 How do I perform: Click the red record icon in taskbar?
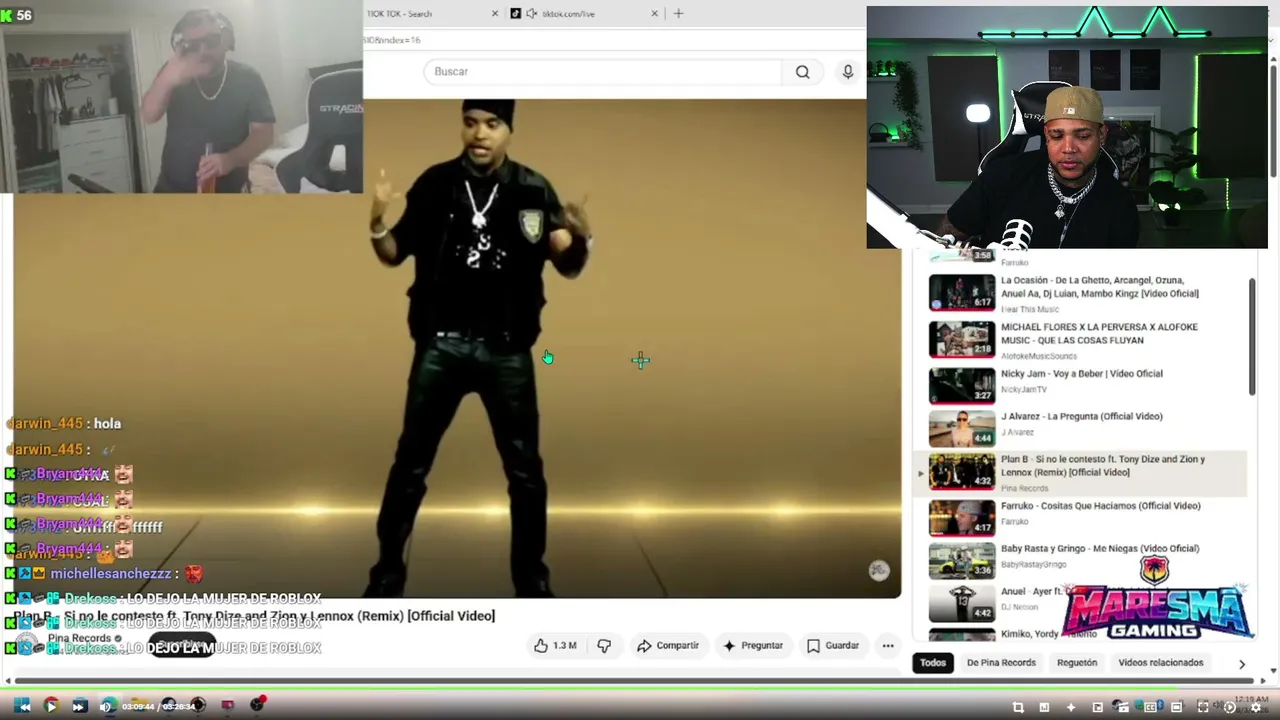pyautogui.click(x=258, y=704)
